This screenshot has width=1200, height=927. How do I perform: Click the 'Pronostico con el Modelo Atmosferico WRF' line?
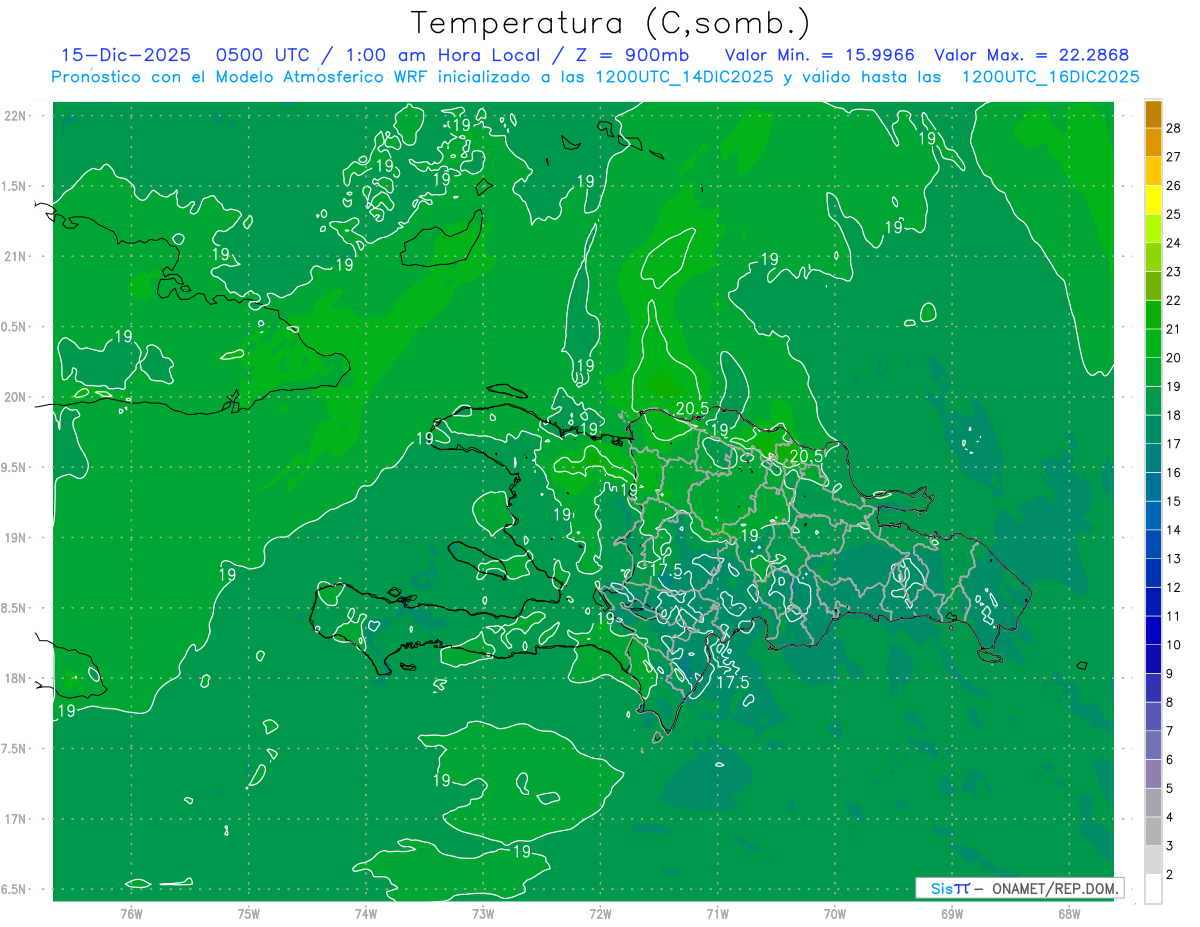point(241,77)
